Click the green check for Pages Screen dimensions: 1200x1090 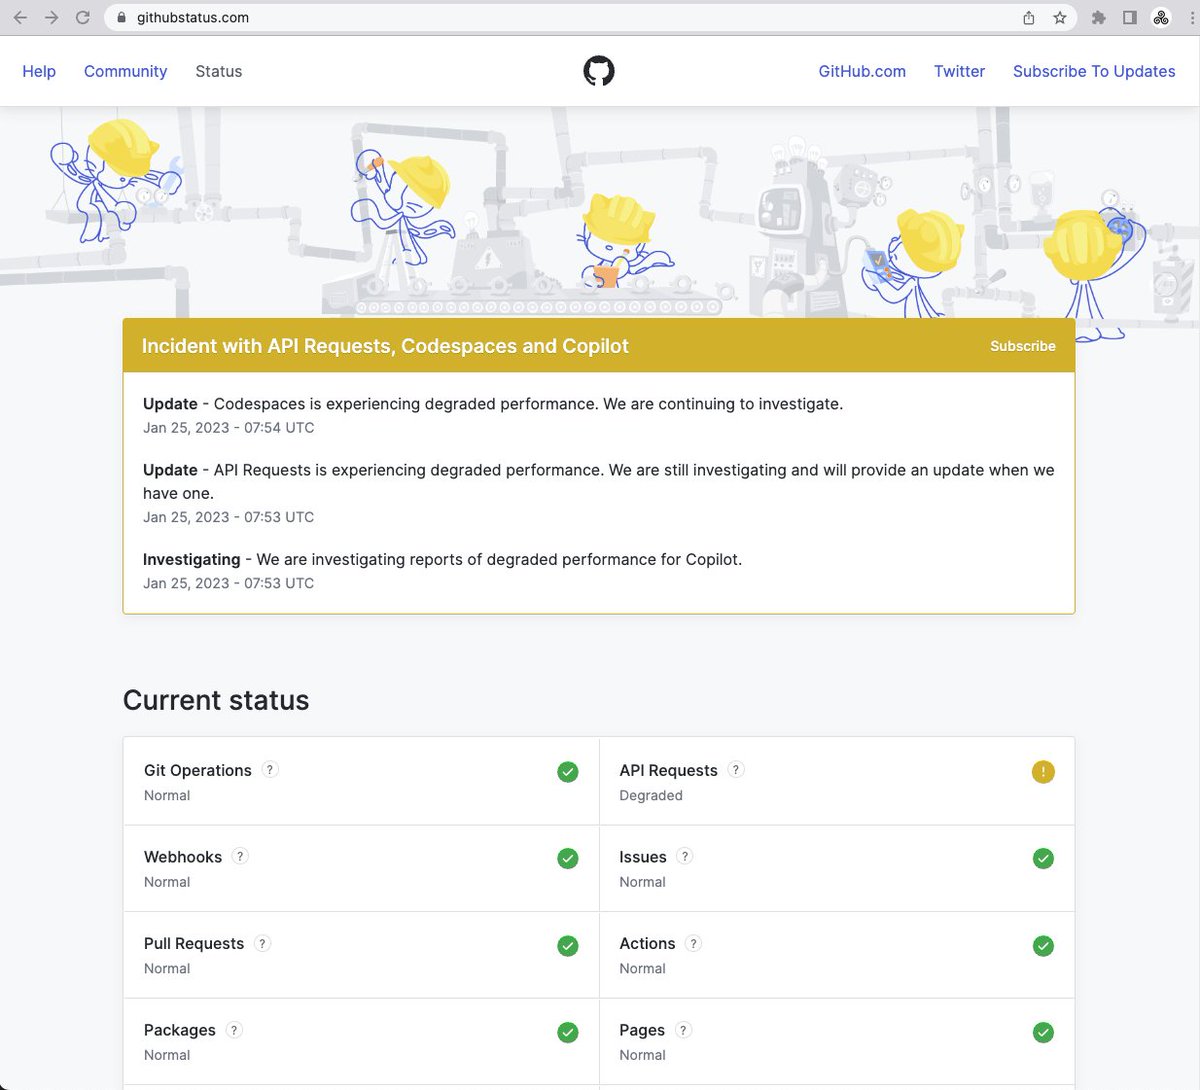point(1043,1032)
